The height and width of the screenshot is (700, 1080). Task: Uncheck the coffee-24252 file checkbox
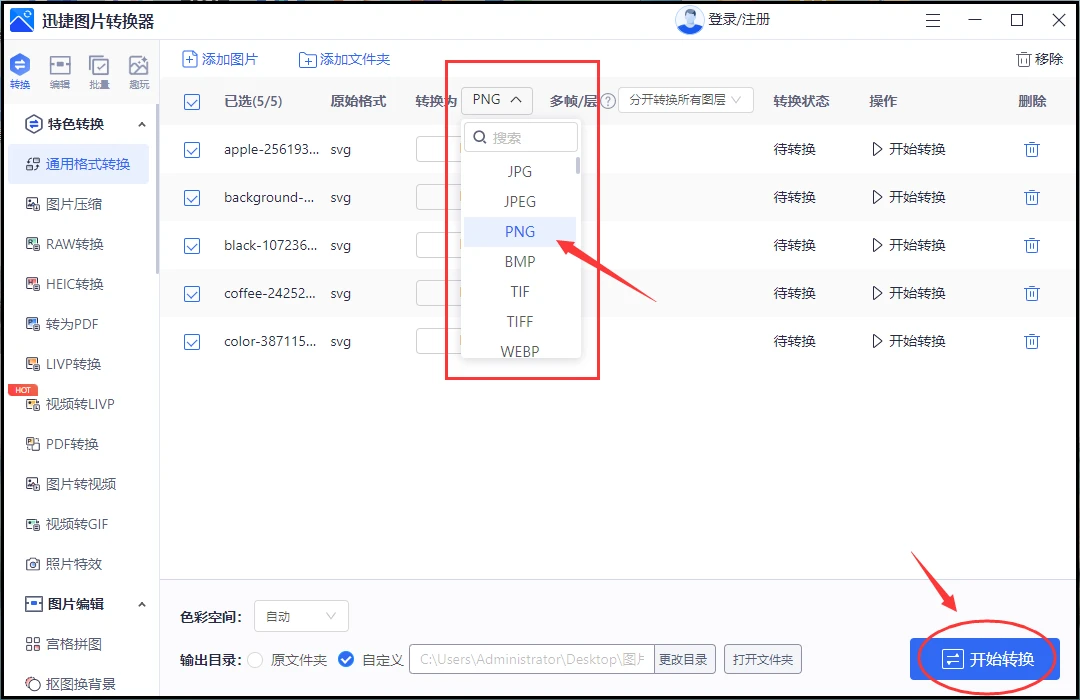tap(192, 294)
